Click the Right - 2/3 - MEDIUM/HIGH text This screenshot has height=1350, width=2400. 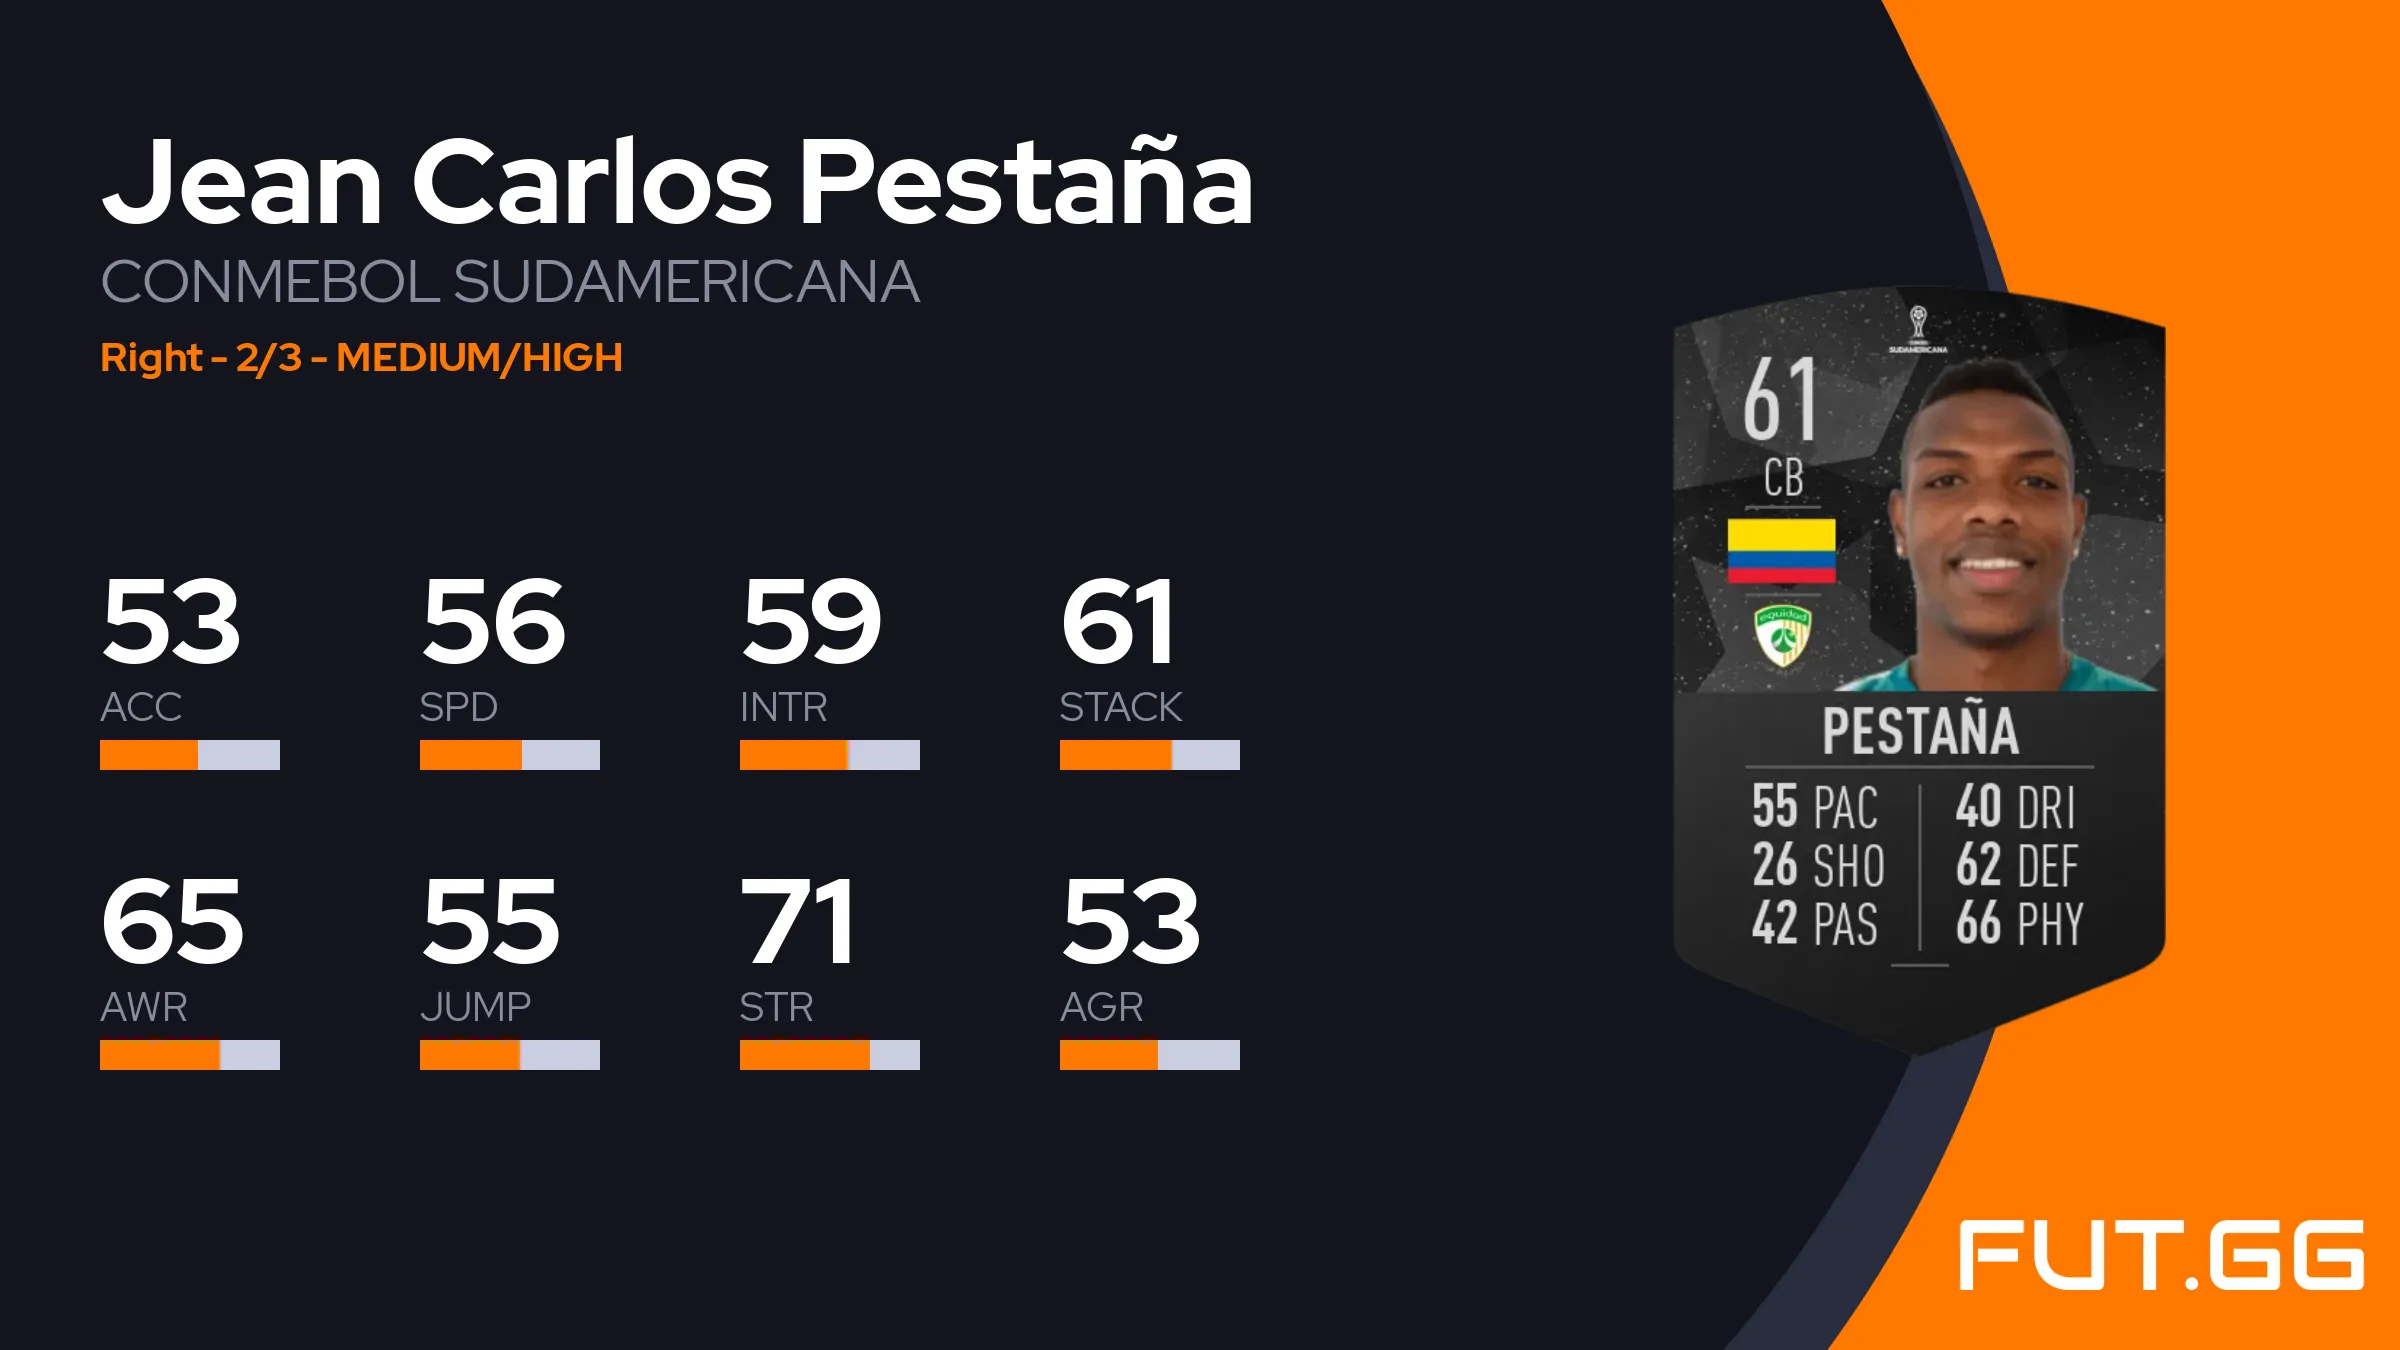(x=361, y=358)
